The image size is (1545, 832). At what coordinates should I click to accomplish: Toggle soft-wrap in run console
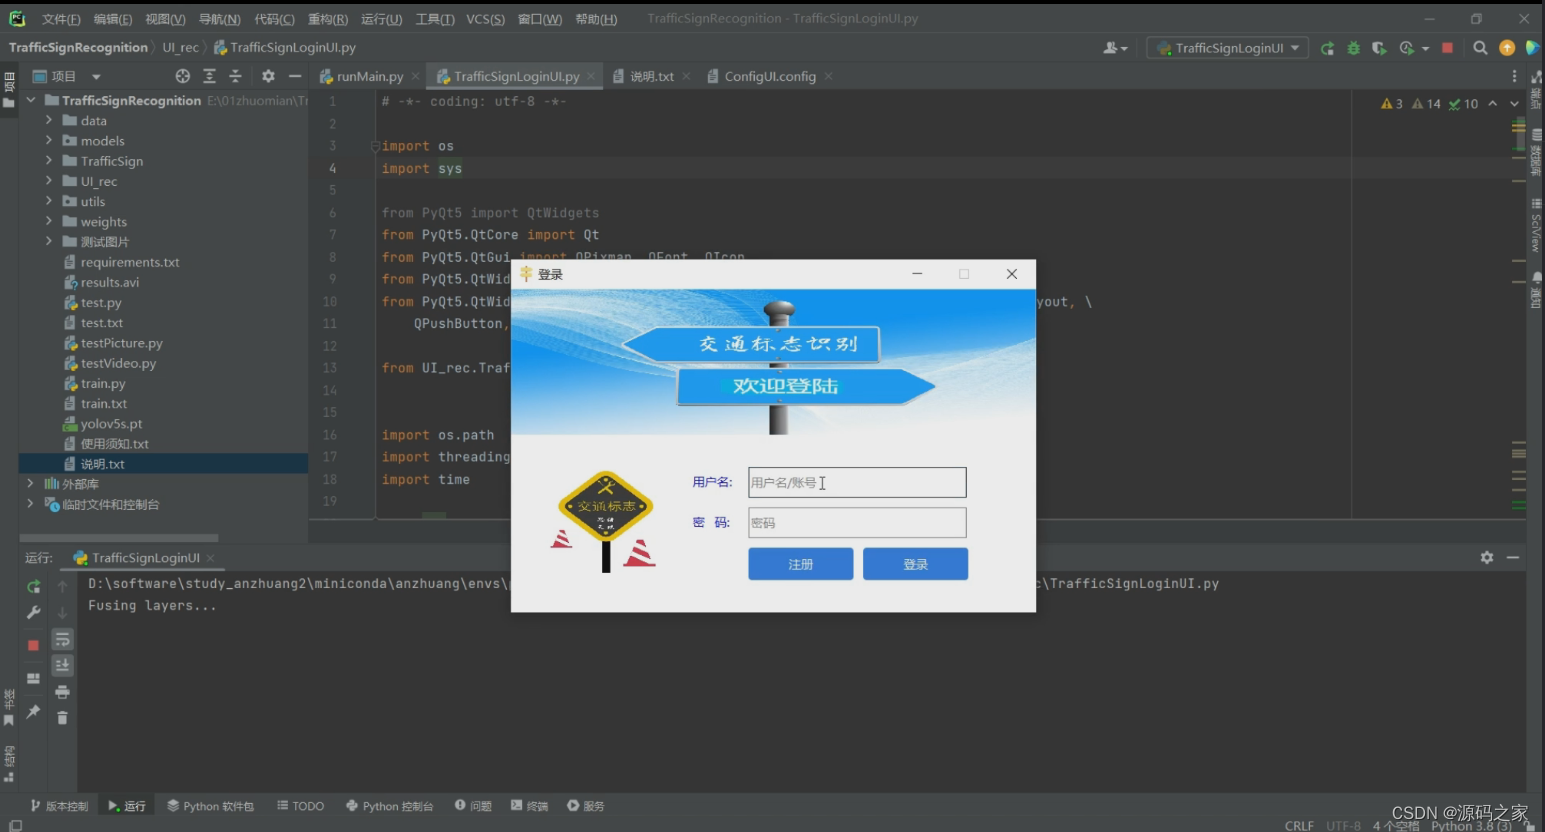[x=62, y=639]
